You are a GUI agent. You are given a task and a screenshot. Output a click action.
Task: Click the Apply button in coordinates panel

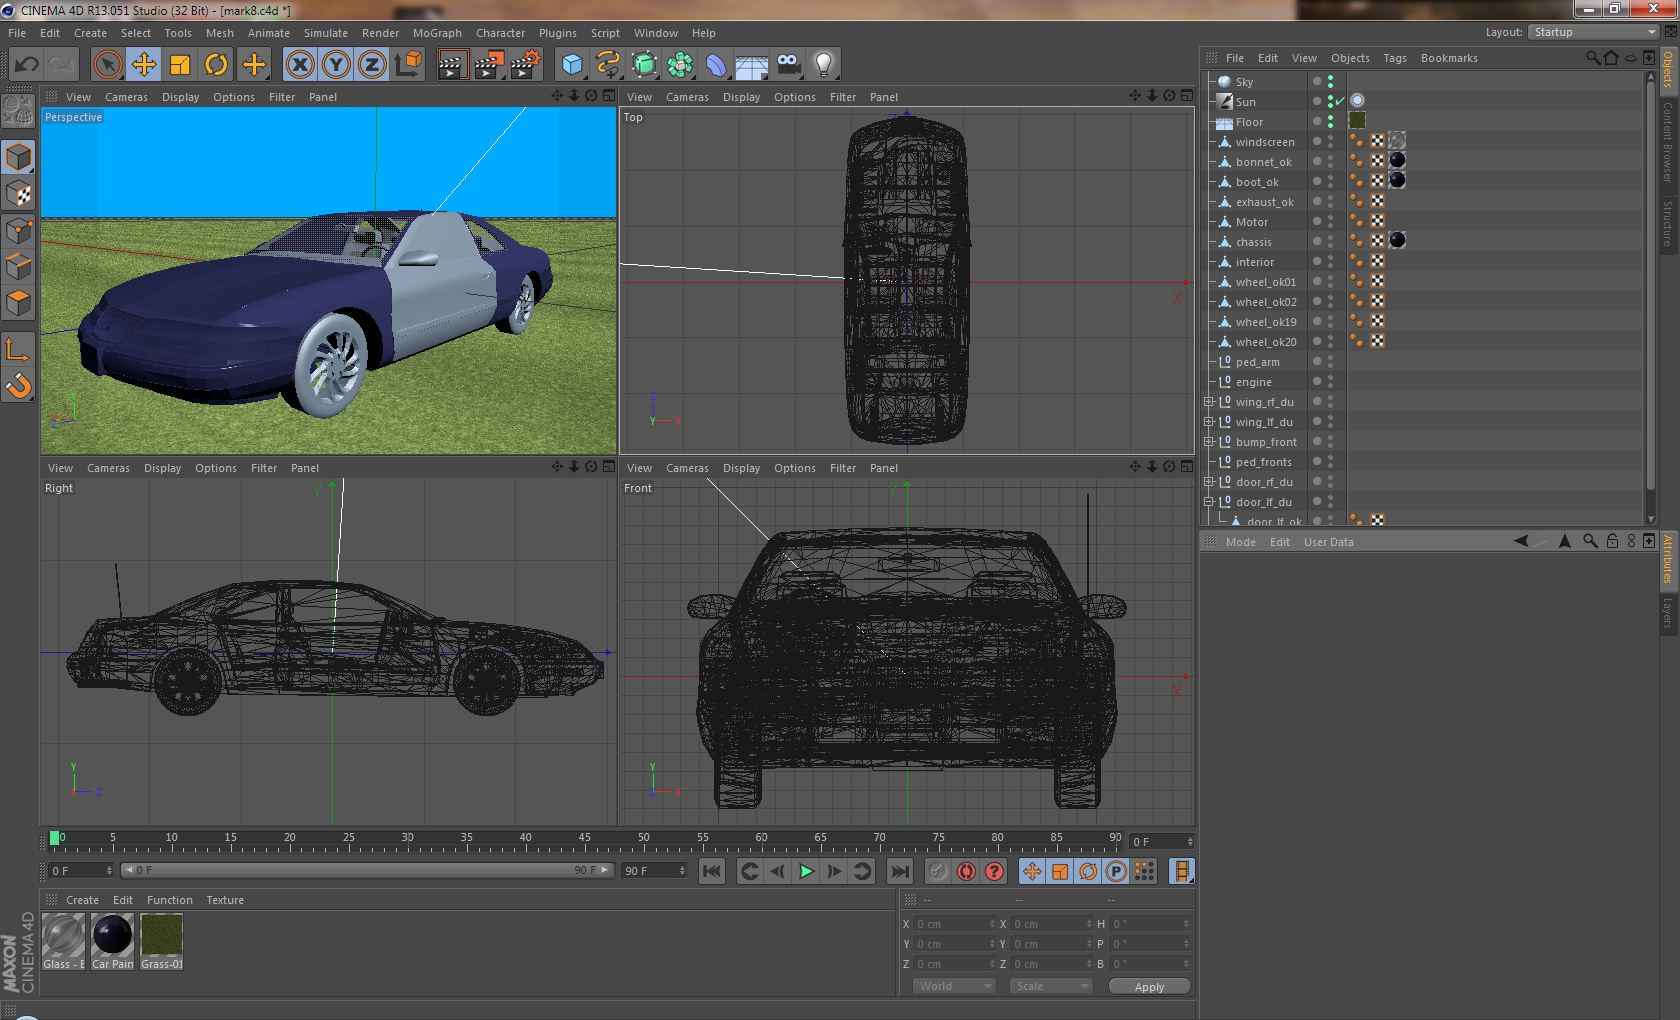[x=1149, y=987]
